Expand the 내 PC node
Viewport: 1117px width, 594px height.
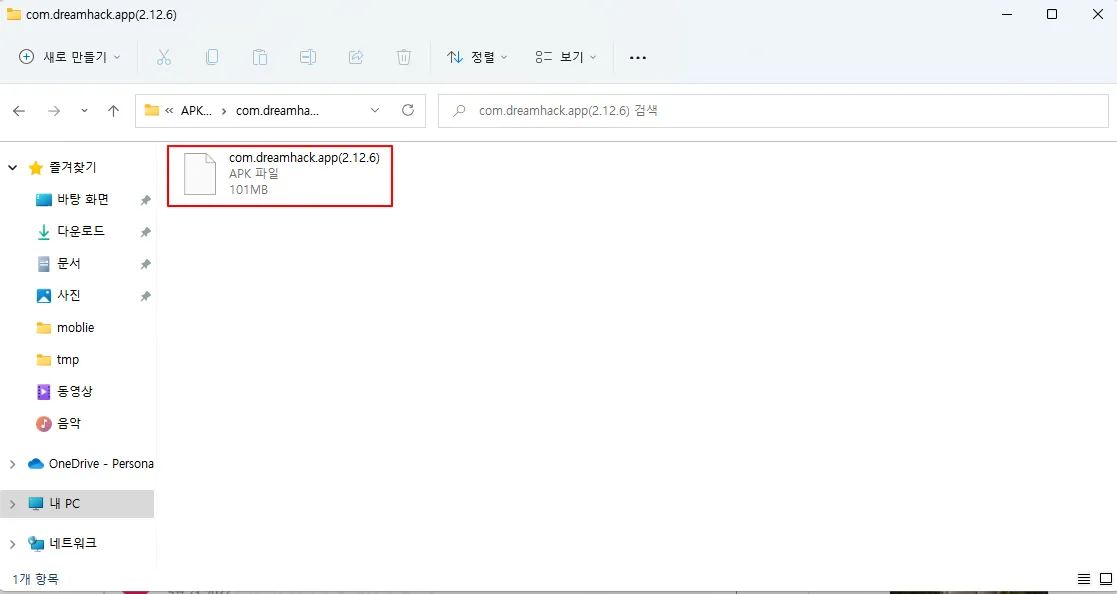[12, 504]
